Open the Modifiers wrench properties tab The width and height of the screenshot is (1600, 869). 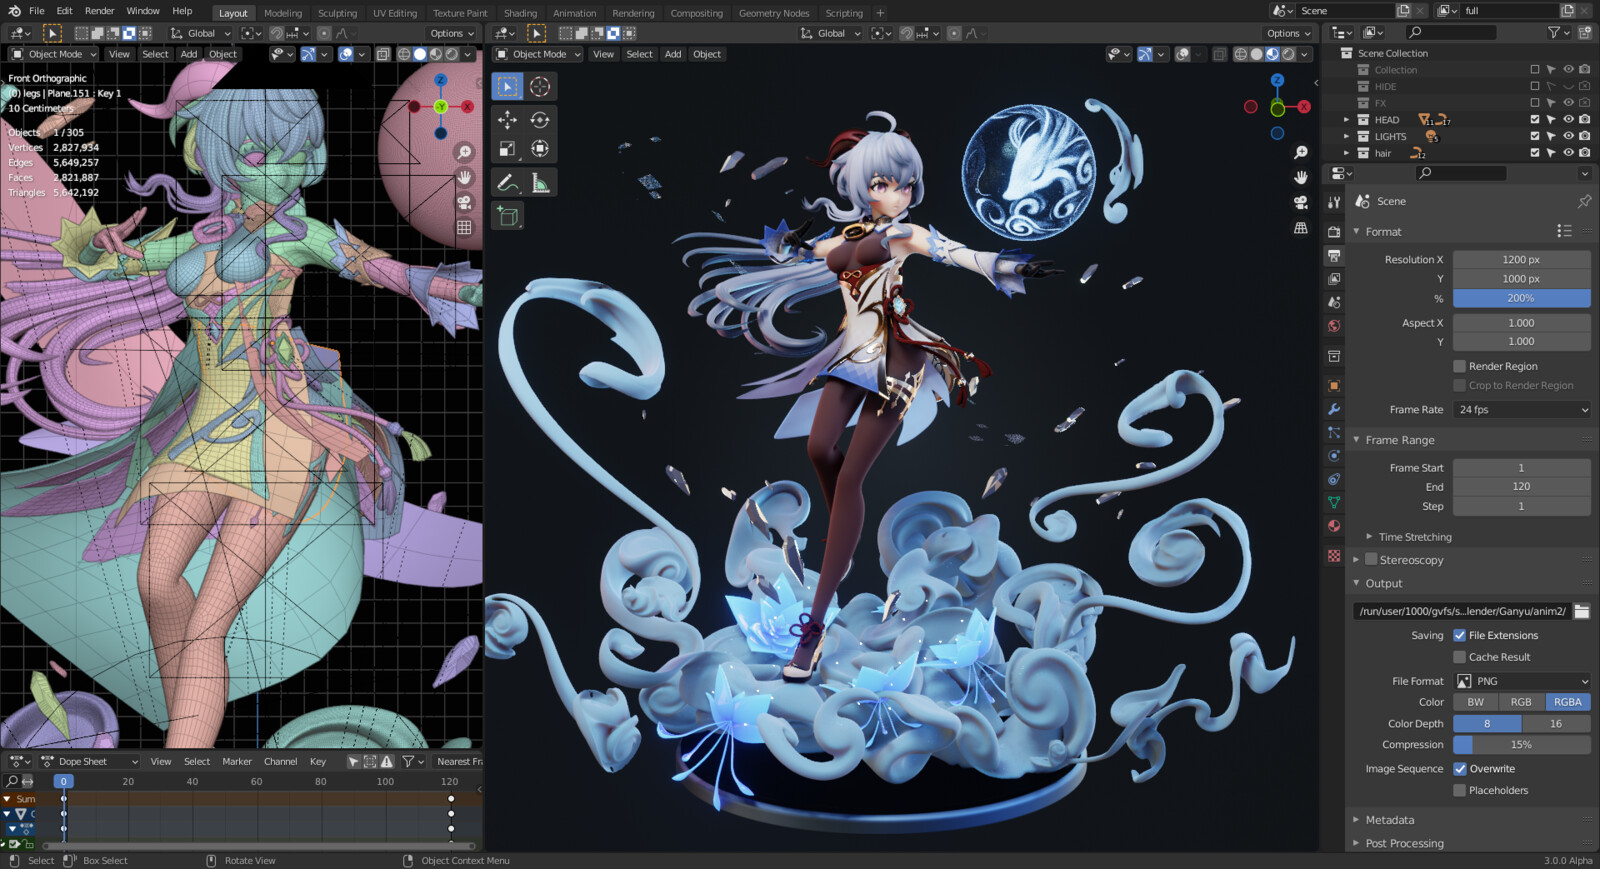point(1334,409)
